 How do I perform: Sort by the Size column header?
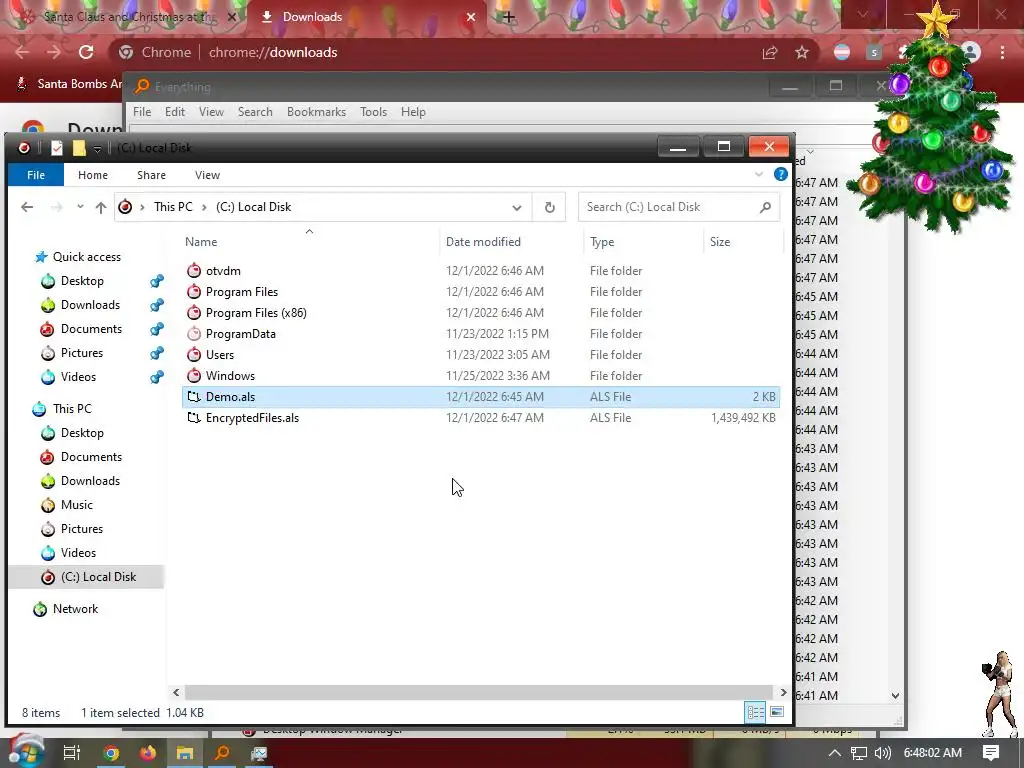click(743, 242)
